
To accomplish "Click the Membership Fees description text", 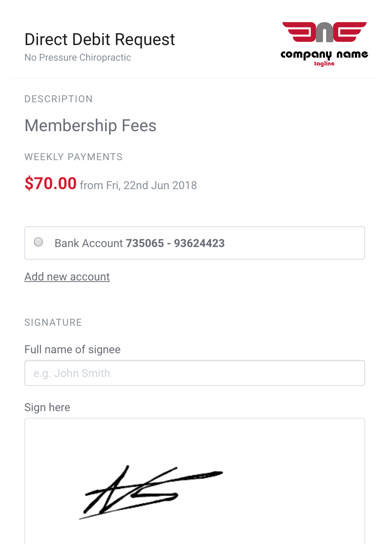I will click(x=91, y=126).
